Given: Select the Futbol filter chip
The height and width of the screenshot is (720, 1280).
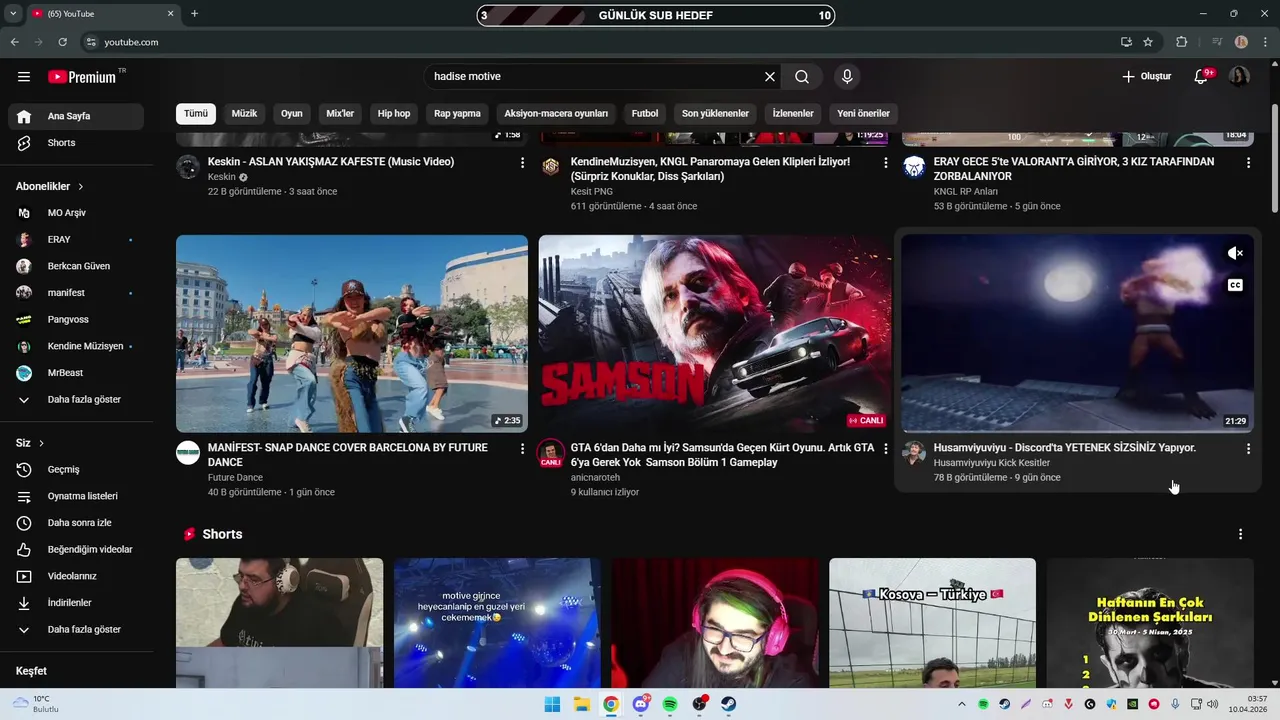Looking at the screenshot, I should [645, 114].
